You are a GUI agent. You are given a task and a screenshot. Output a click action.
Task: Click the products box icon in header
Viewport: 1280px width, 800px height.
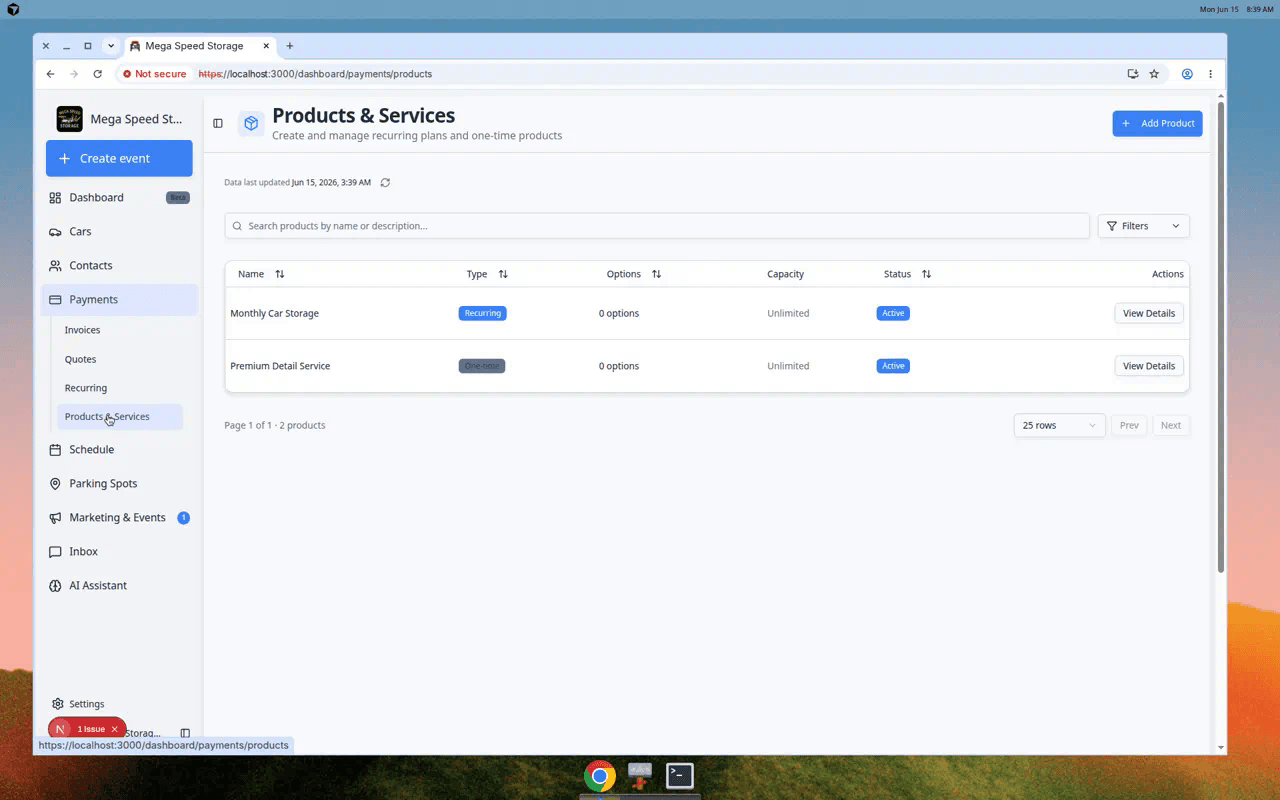(x=251, y=123)
